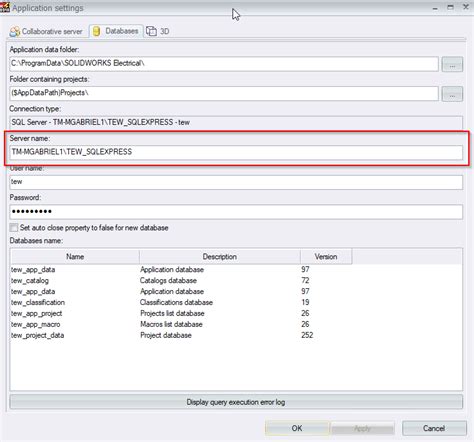Click Macros list database description cell
This screenshot has height=442, width=474.
click(171, 325)
